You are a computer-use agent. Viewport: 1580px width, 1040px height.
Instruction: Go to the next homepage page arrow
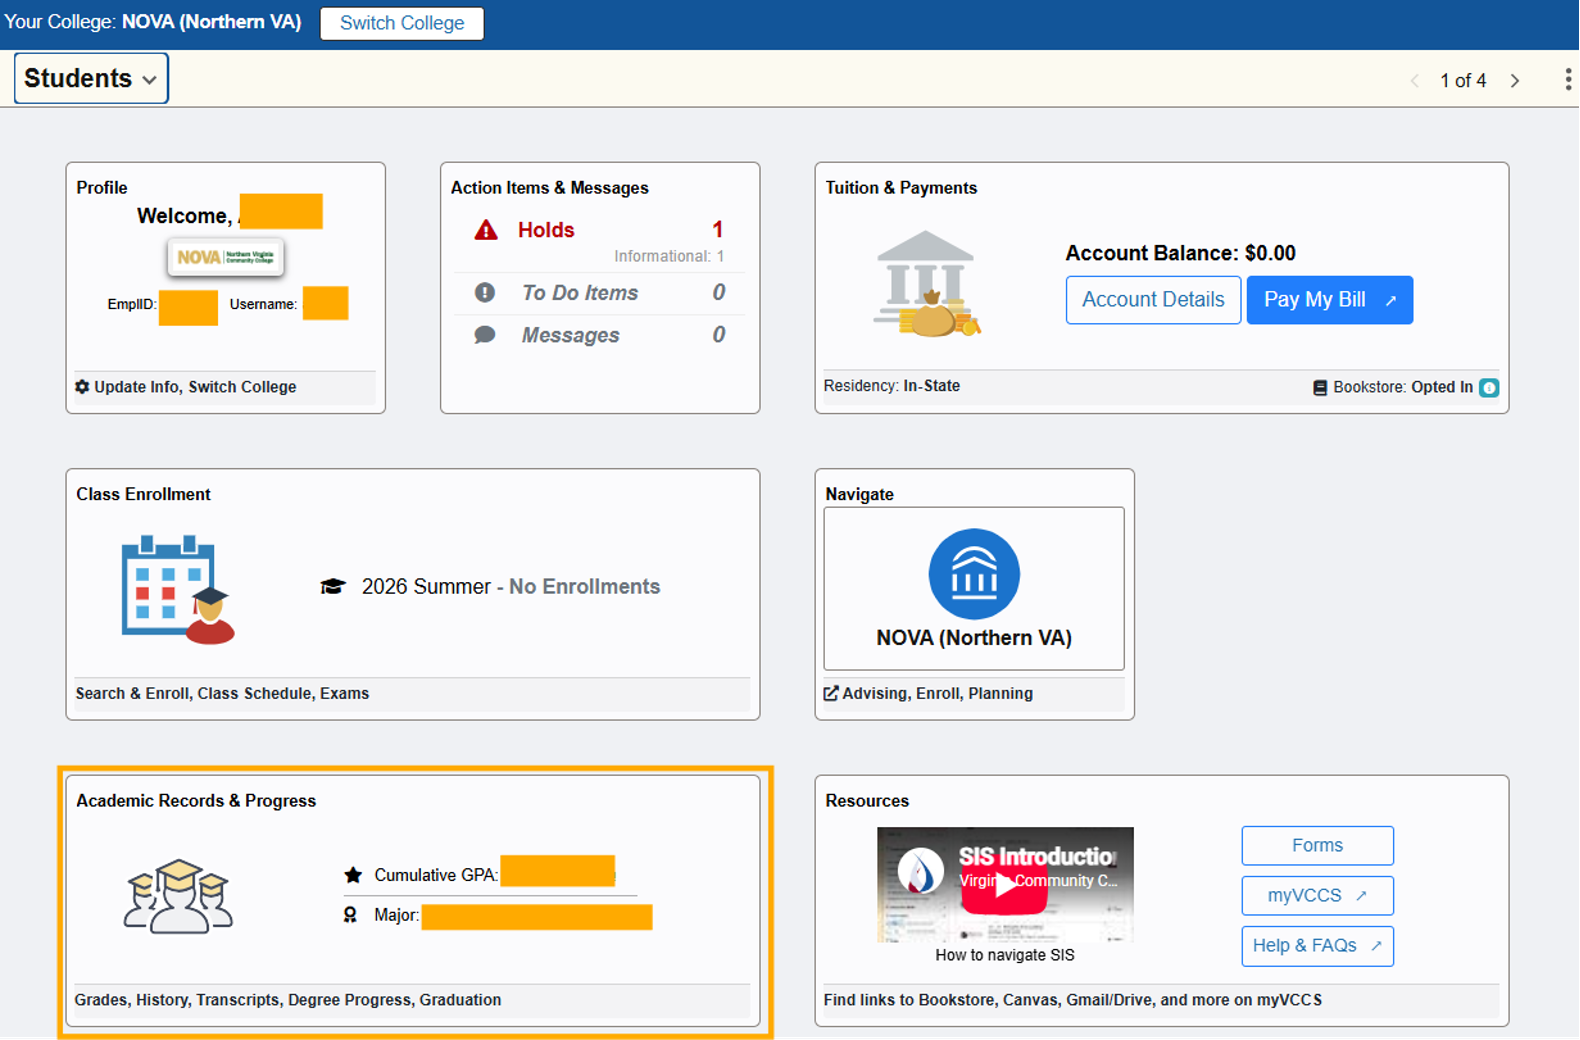[x=1515, y=81]
